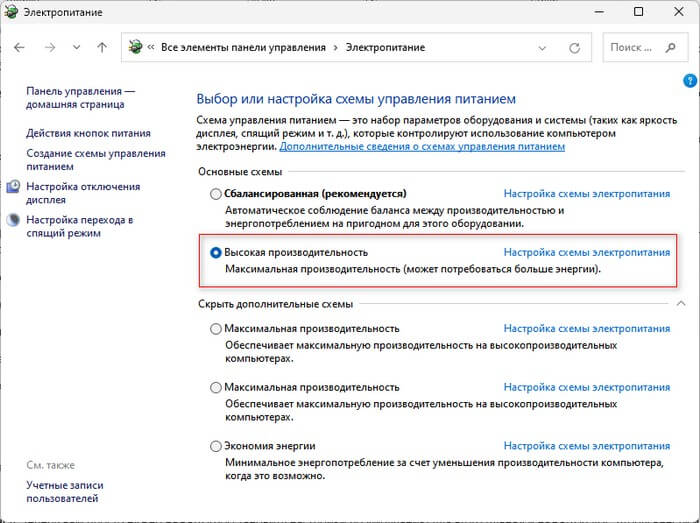The height and width of the screenshot is (523, 700).
Task: Go up one level arrow
Action: pyautogui.click(x=102, y=47)
